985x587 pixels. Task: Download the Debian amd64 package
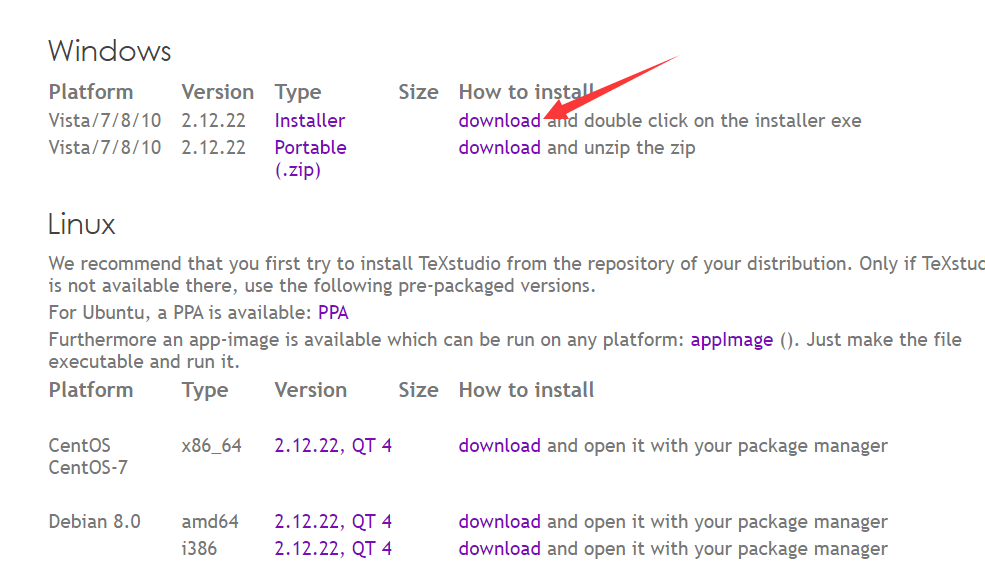click(x=499, y=522)
